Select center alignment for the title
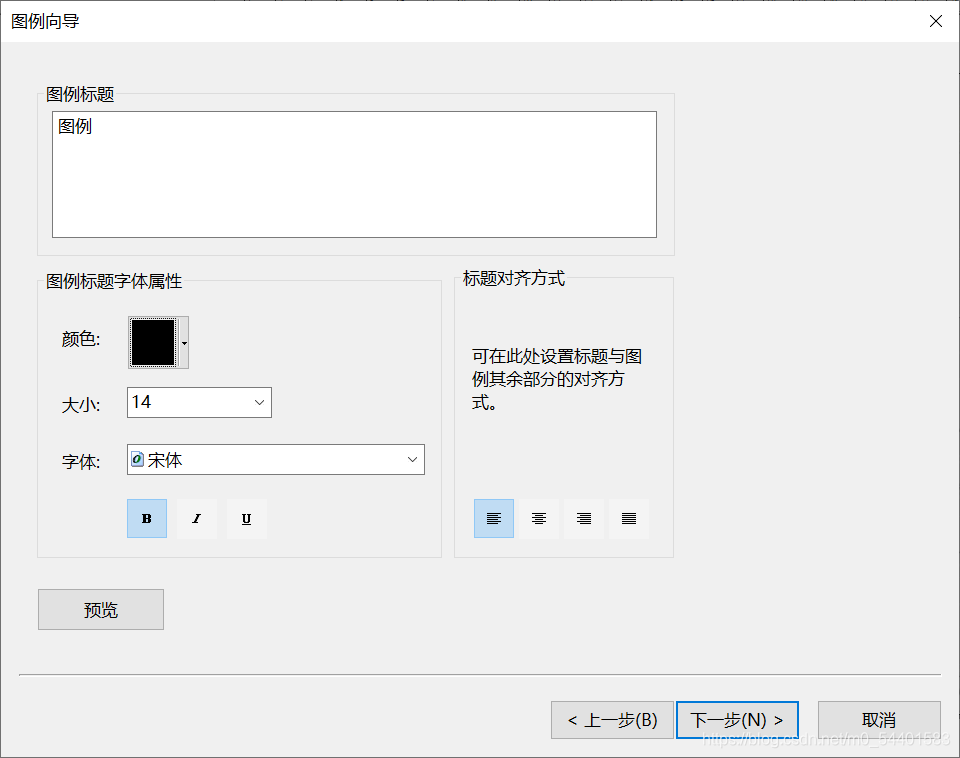960x758 pixels. [x=539, y=519]
